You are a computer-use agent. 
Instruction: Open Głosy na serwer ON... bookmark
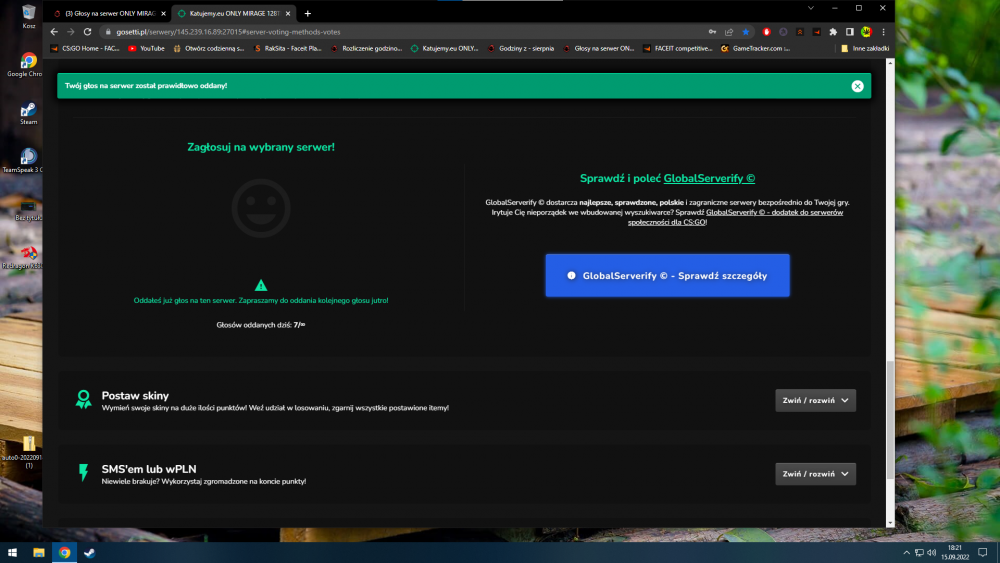599,48
